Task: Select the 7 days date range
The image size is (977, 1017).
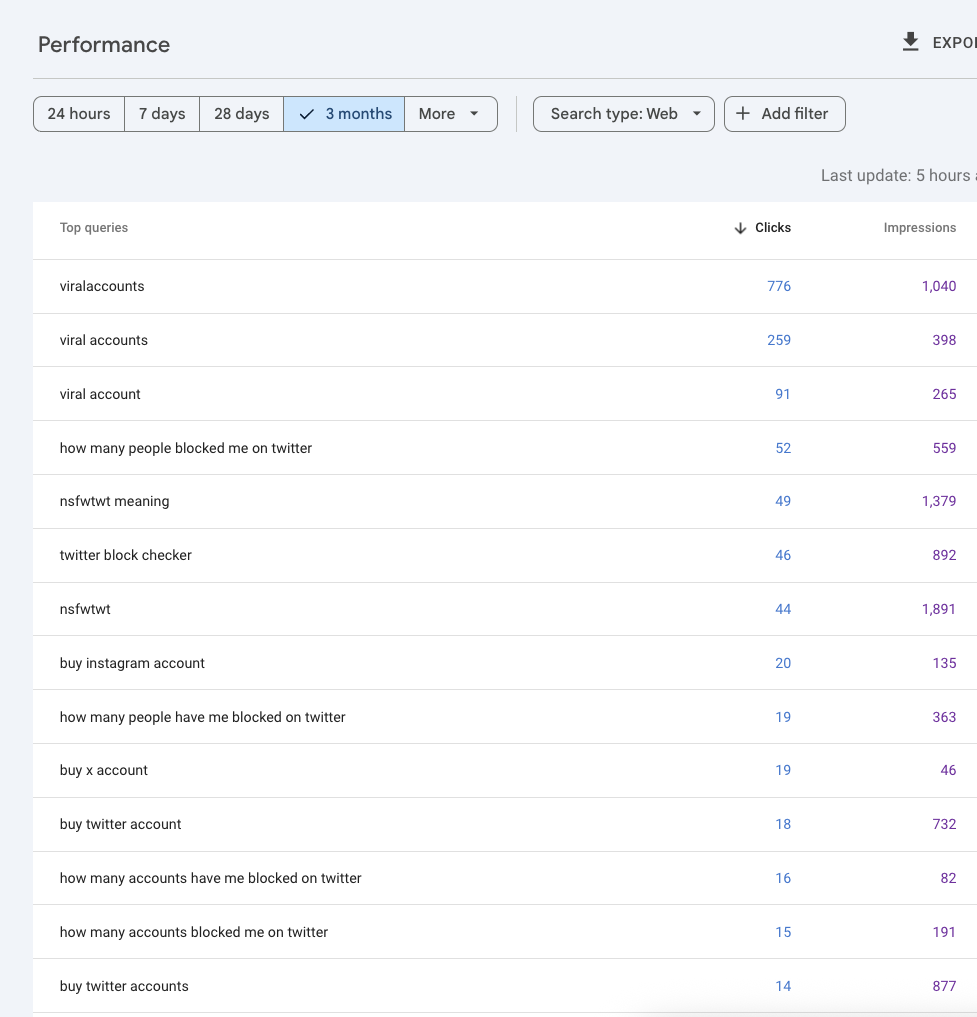Action: [162, 114]
